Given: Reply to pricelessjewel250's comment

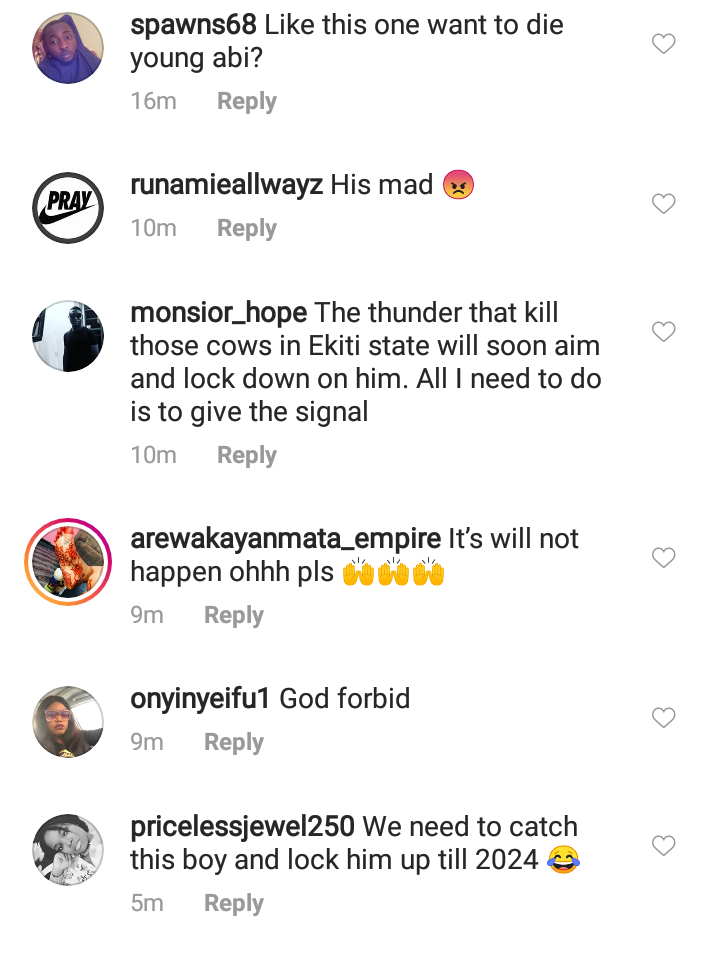Looking at the screenshot, I should 233,904.
